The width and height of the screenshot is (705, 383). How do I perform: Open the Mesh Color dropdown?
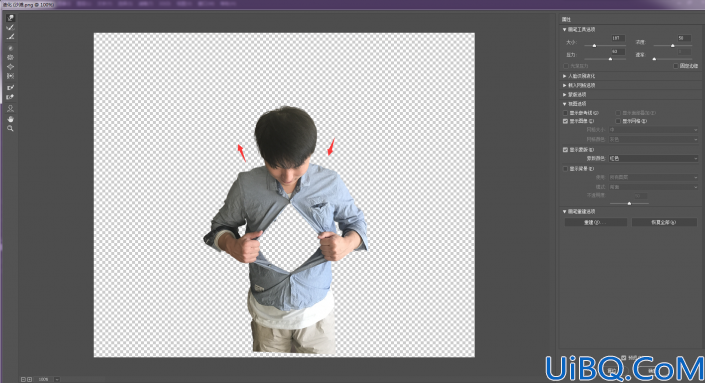point(653,140)
